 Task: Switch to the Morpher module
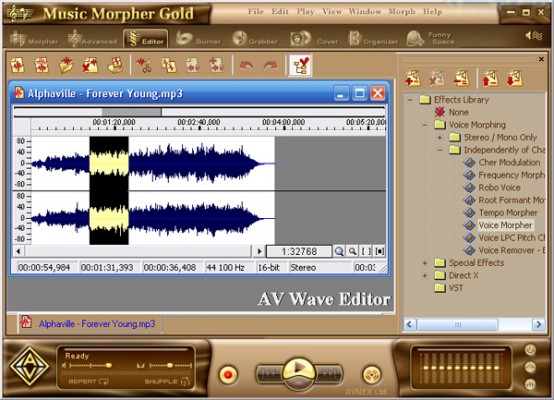[x=34, y=39]
